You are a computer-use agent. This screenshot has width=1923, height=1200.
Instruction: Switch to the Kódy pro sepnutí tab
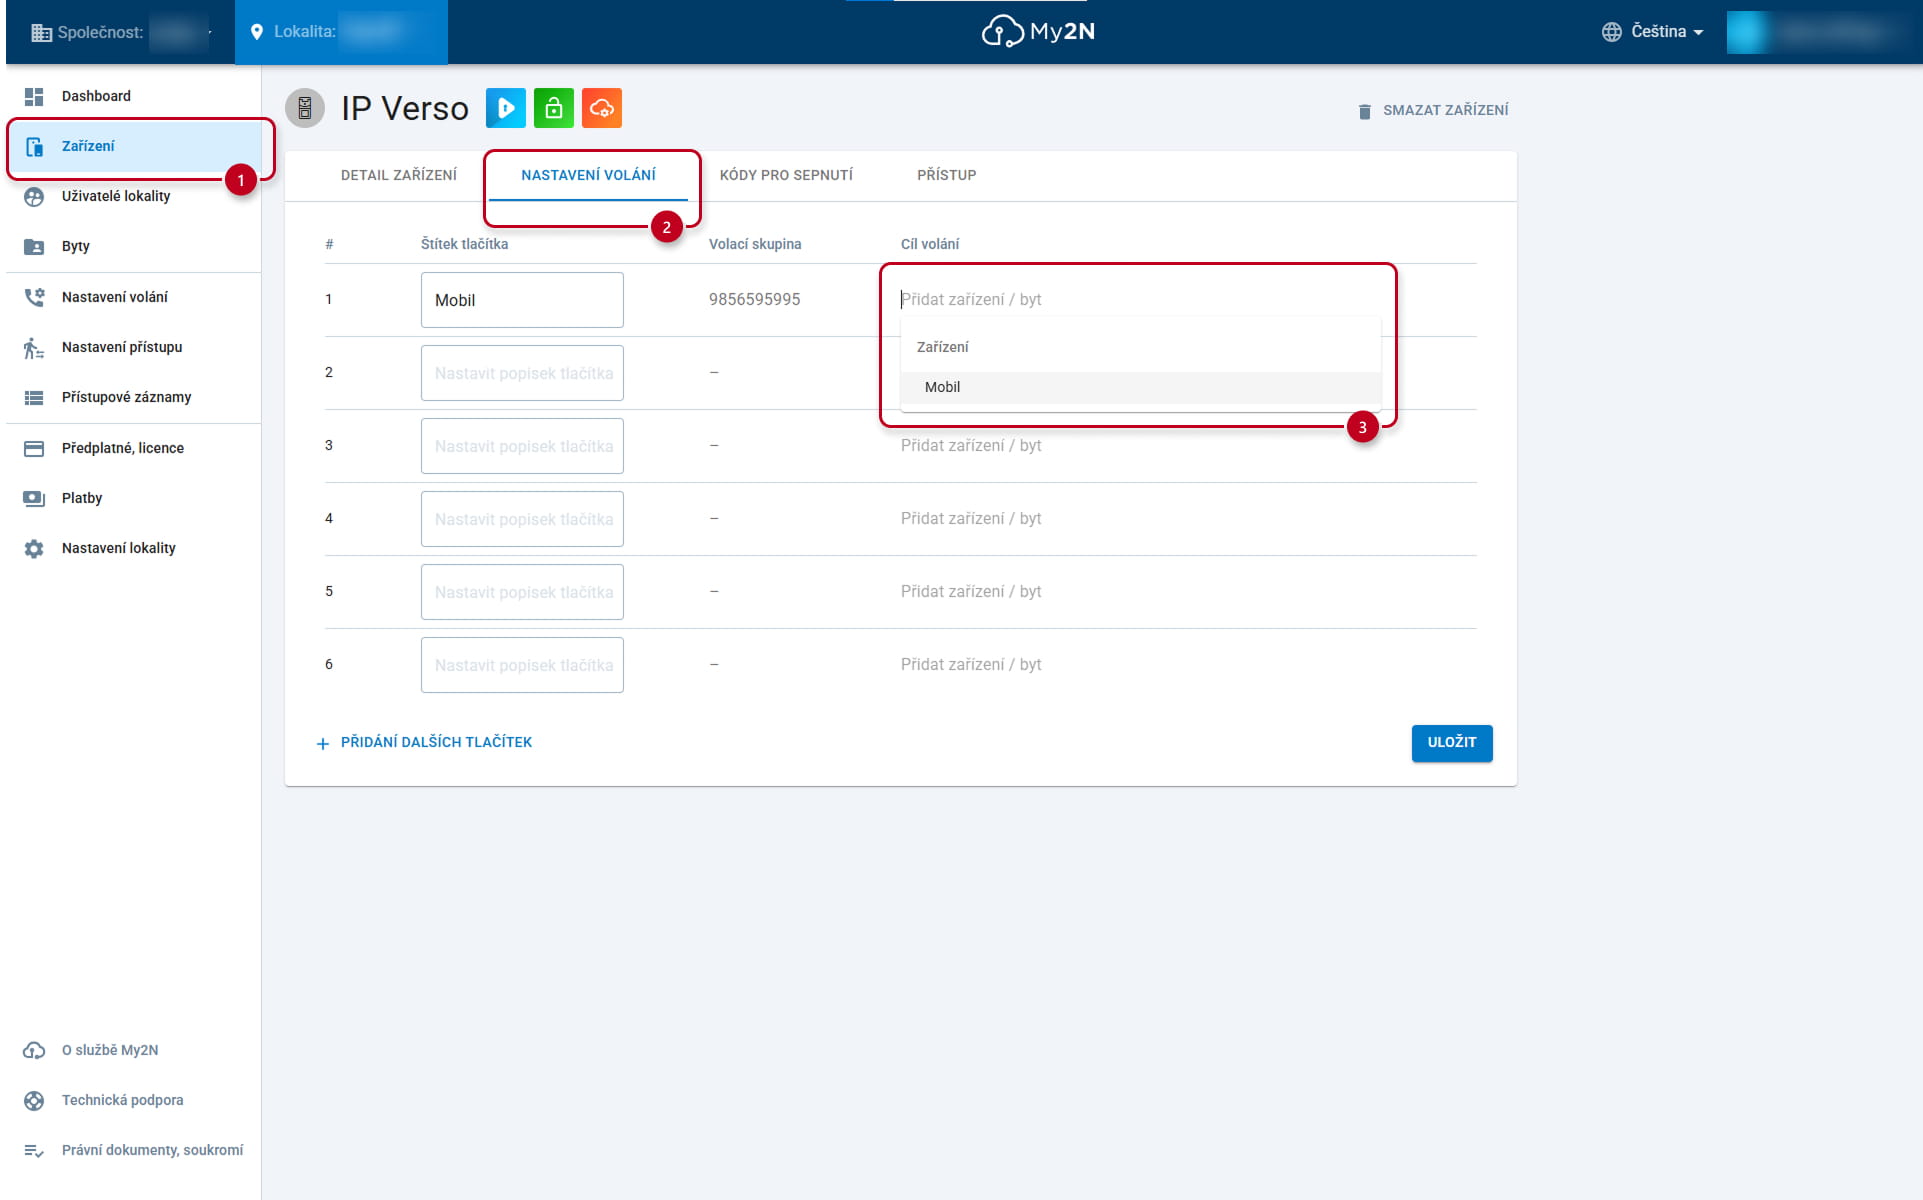tap(786, 175)
